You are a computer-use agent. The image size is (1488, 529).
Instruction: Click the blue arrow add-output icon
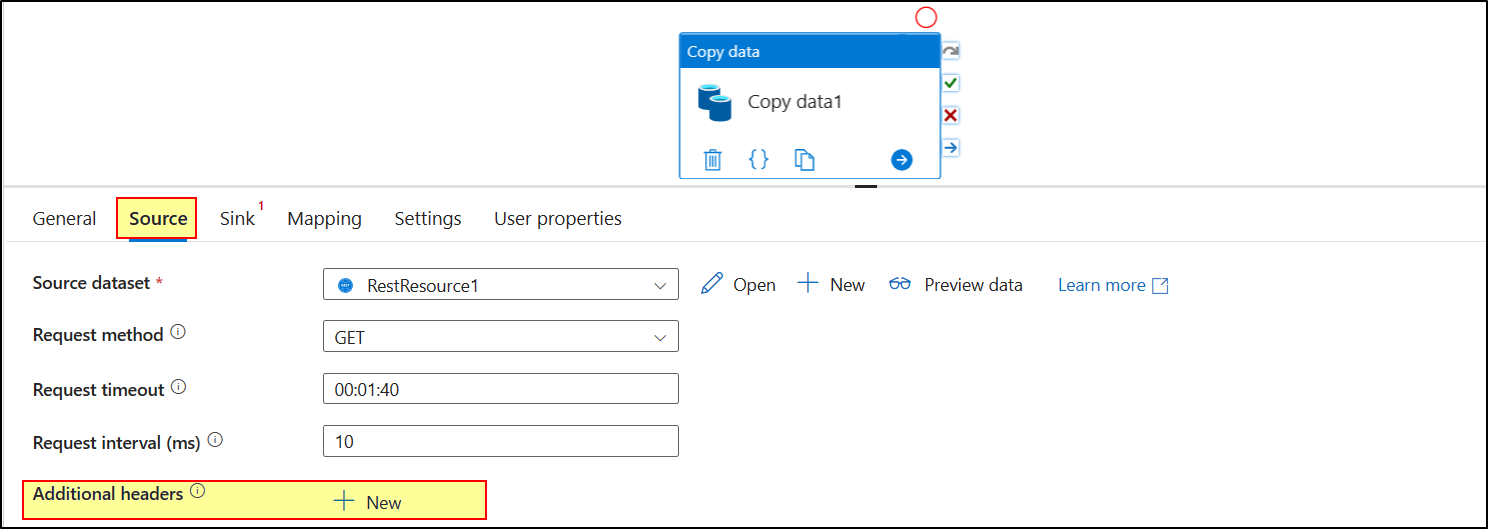(x=902, y=160)
